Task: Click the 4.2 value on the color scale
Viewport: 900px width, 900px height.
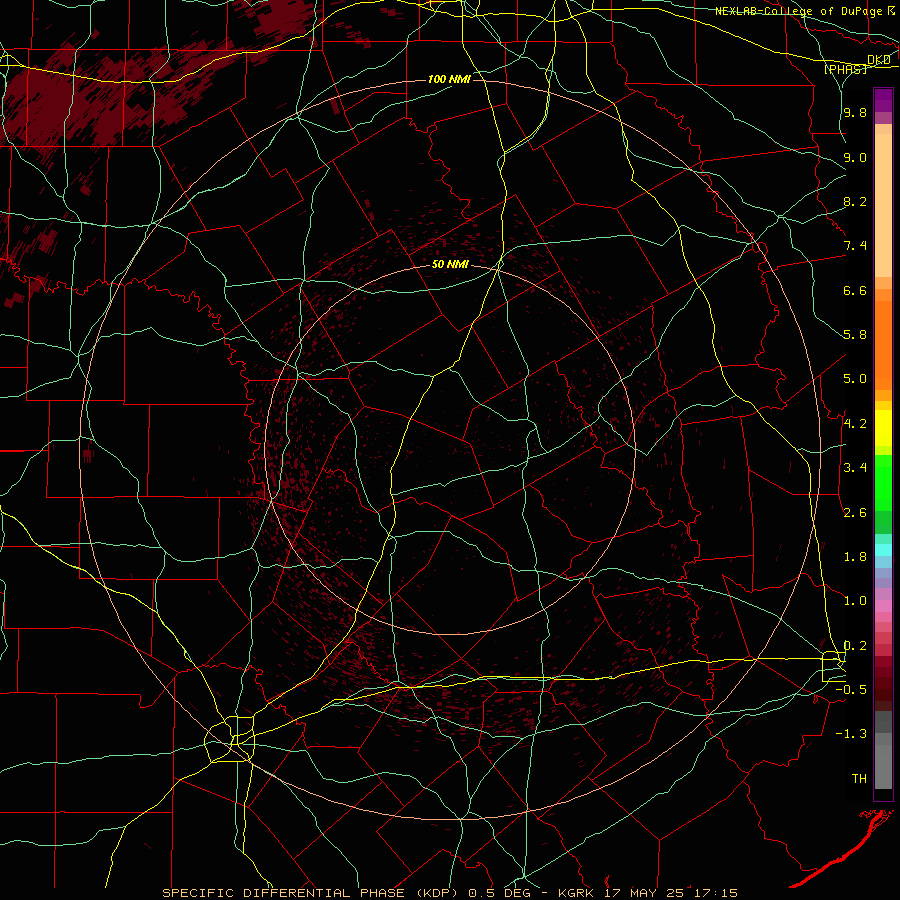Action: point(855,424)
